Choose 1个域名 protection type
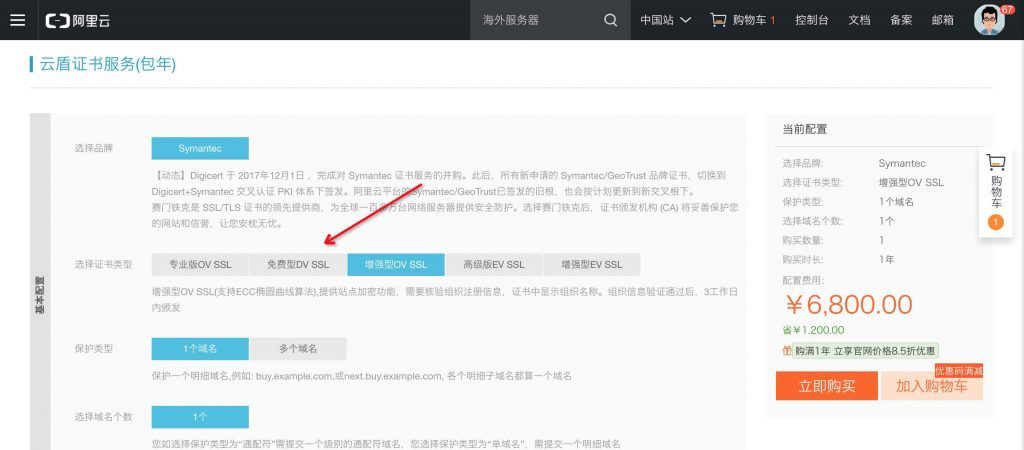The height and width of the screenshot is (450, 1024). 200,349
